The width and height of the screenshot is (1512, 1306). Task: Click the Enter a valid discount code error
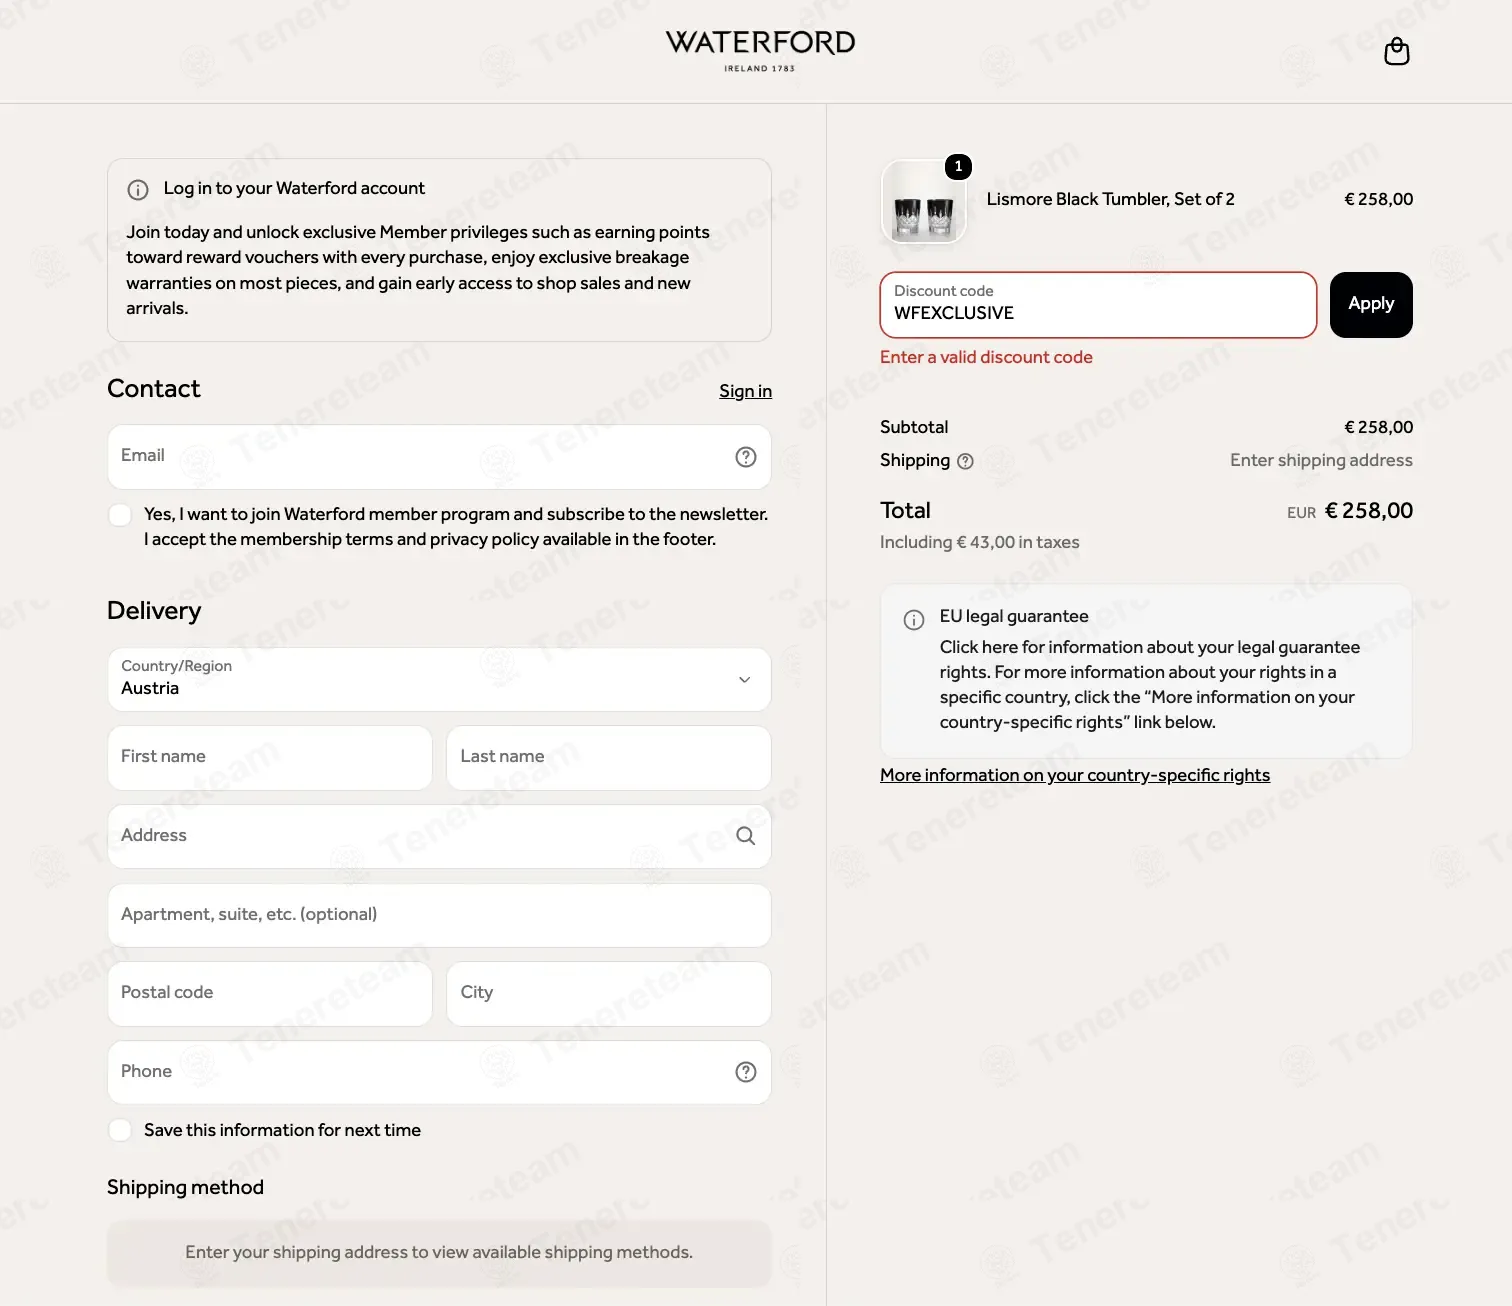(986, 357)
